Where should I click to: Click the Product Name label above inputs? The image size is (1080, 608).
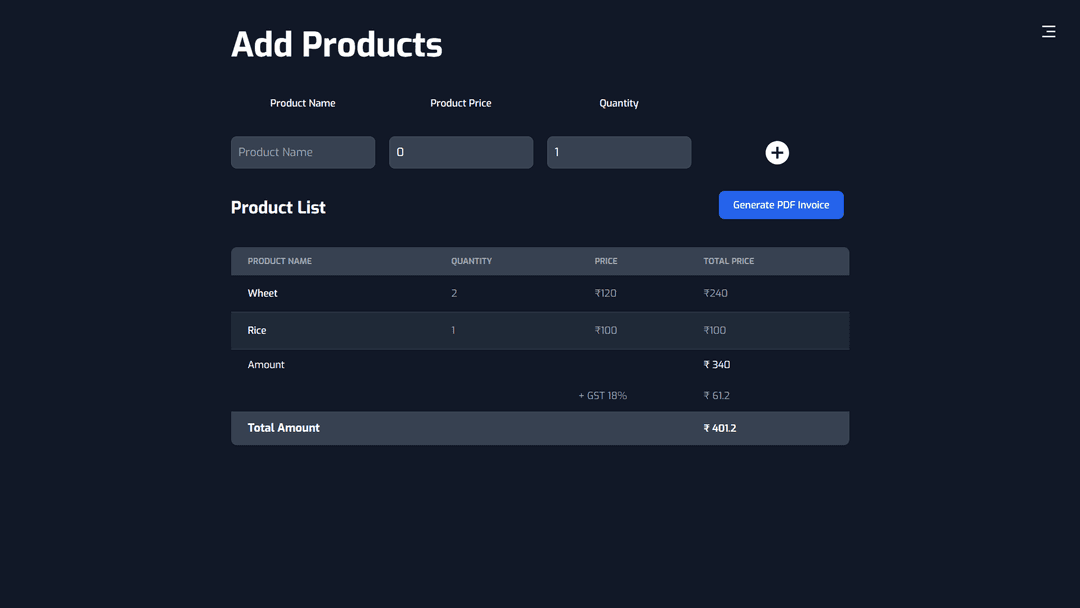(303, 103)
